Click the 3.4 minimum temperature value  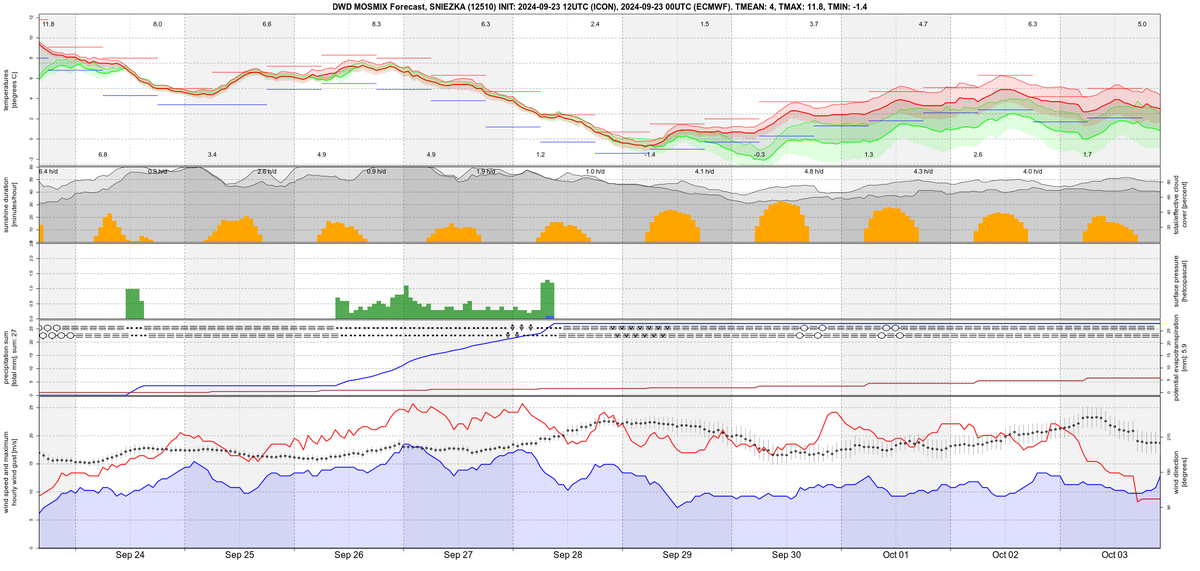(x=212, y=155)
